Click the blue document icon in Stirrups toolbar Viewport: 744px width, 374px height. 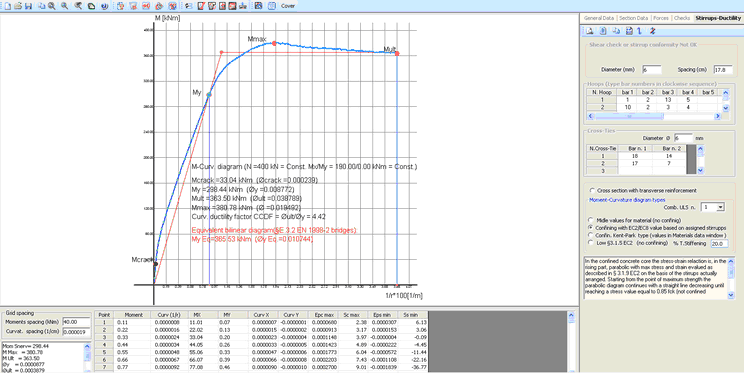click(x=603, y=31)
